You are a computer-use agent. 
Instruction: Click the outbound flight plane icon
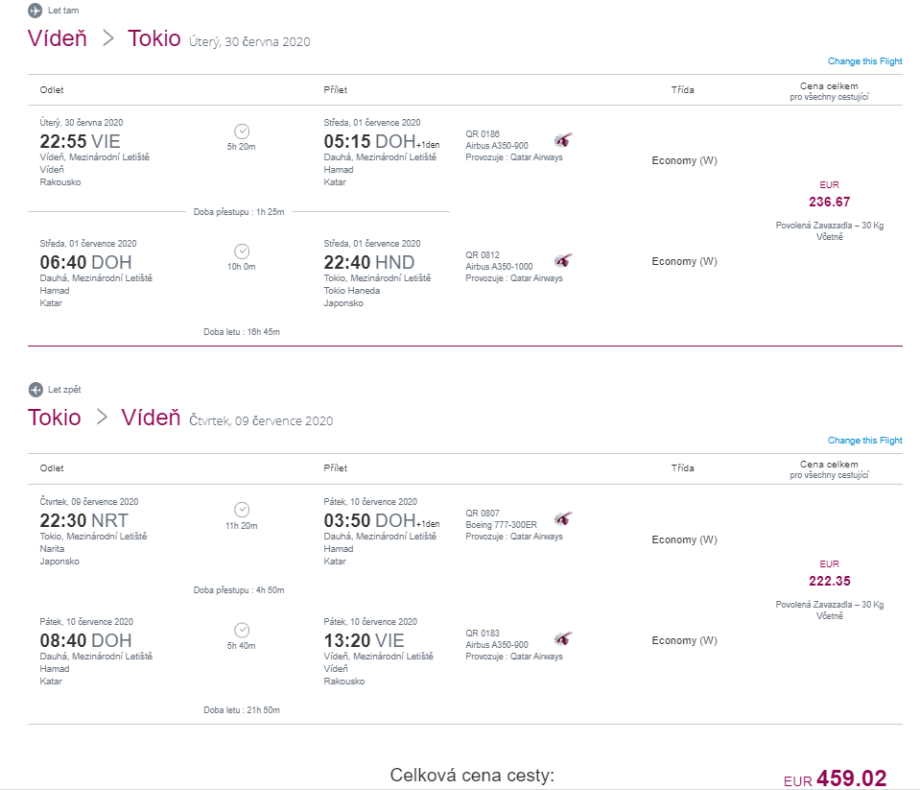(35, 11)
